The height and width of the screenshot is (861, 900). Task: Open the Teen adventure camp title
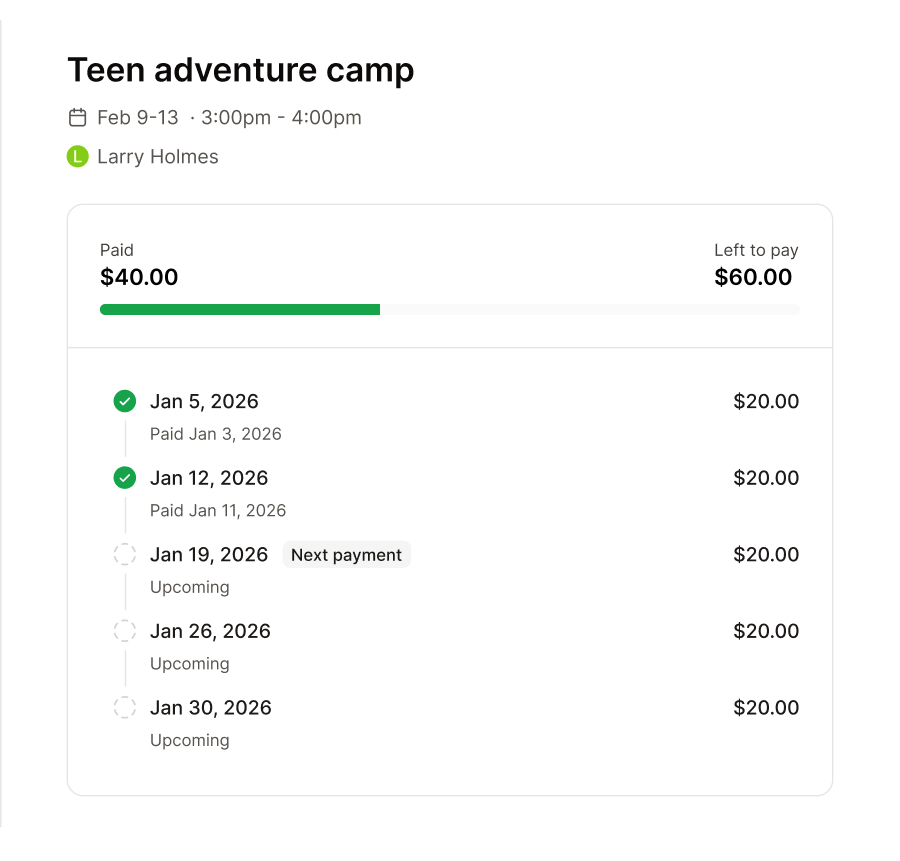tap(240, 70)
